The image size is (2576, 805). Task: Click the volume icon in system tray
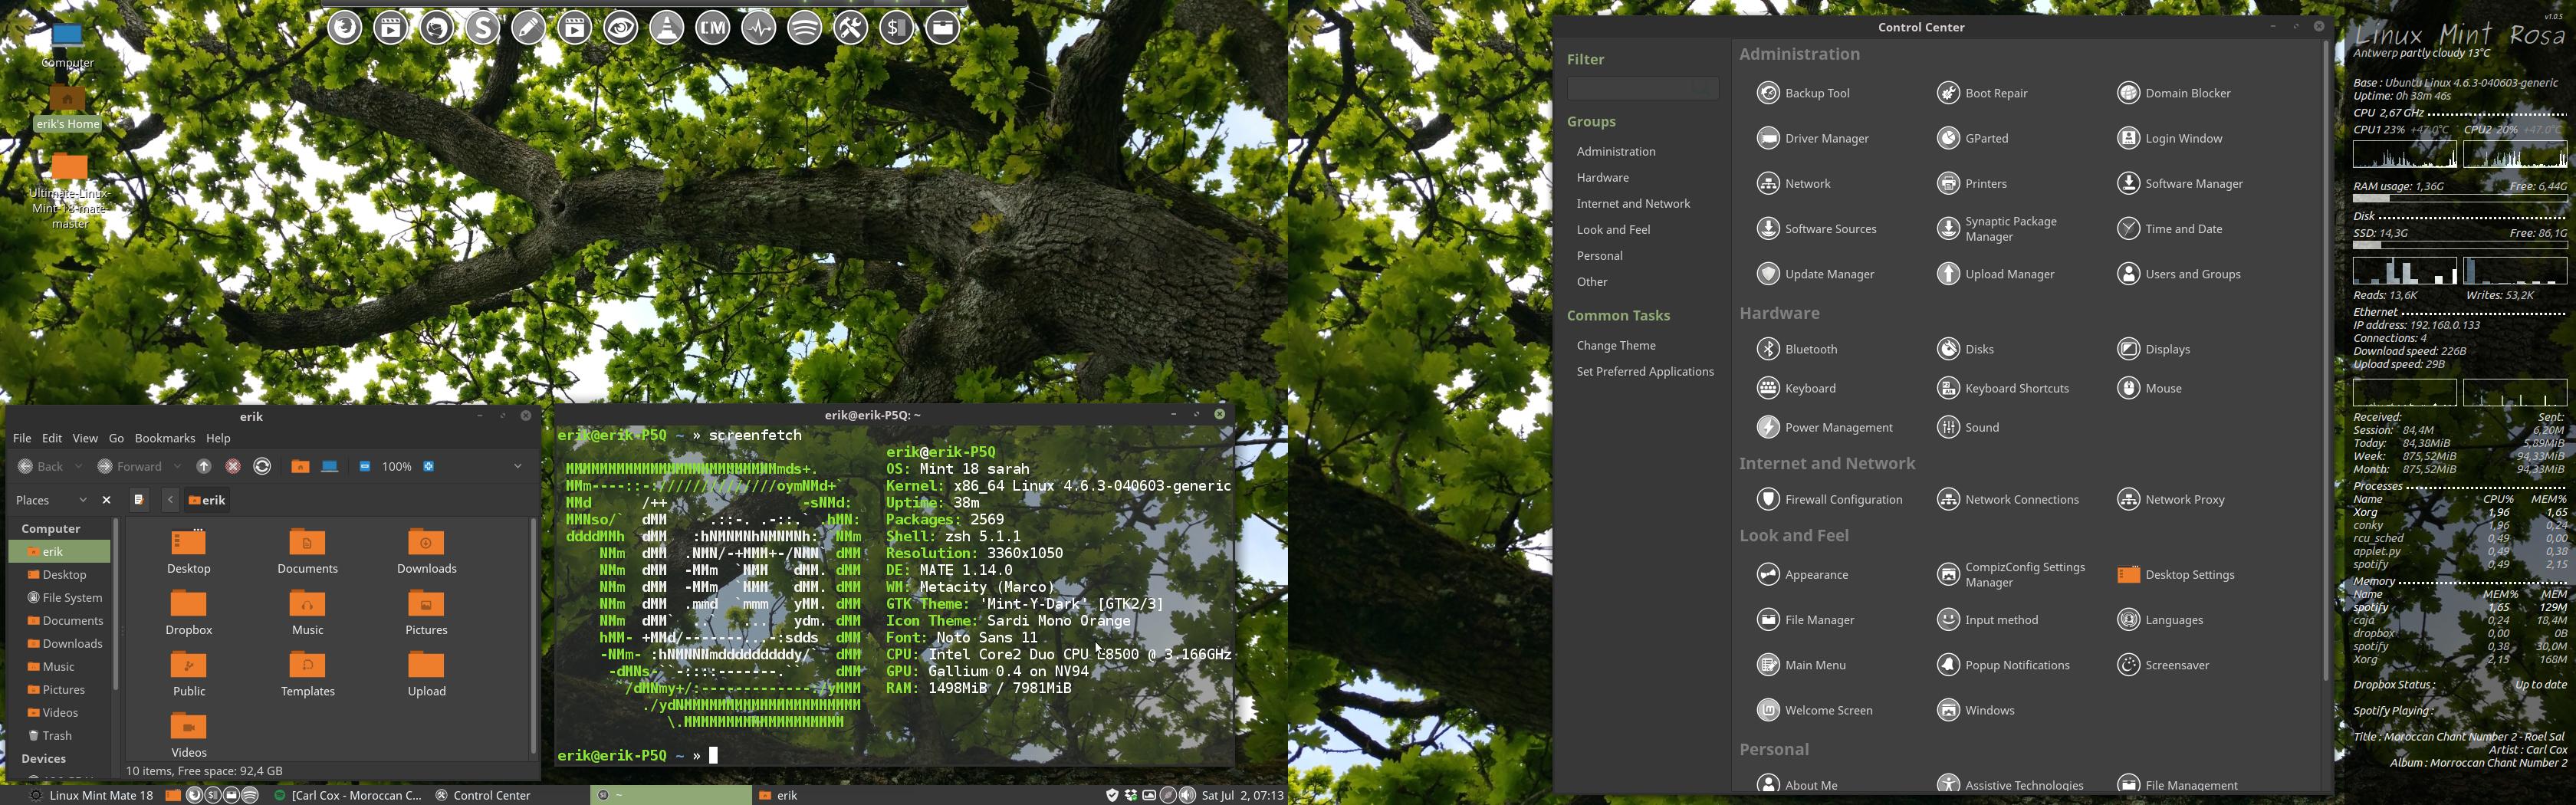[x=1187, y=796]
